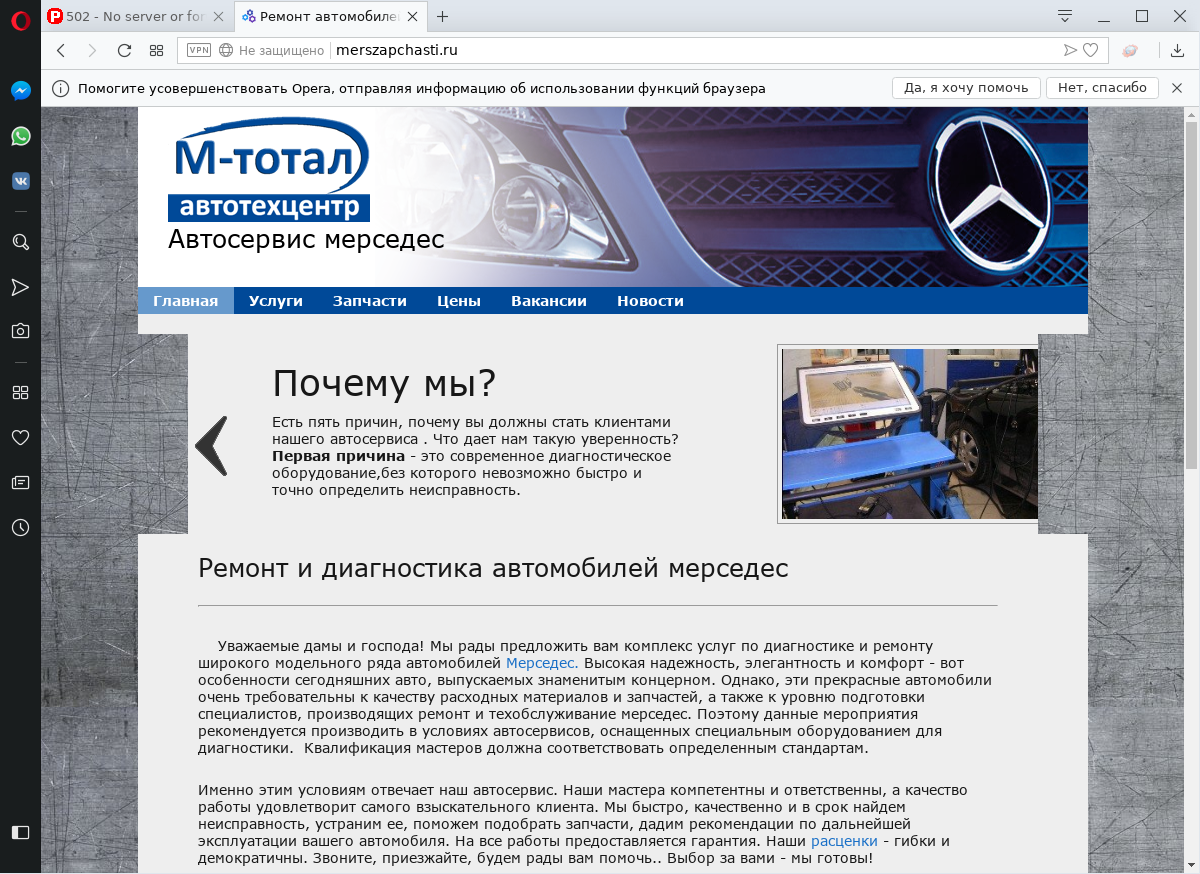Switch to the Ремонт автомобилей tab
The image size is (1200, 874).
pos(332,16)
